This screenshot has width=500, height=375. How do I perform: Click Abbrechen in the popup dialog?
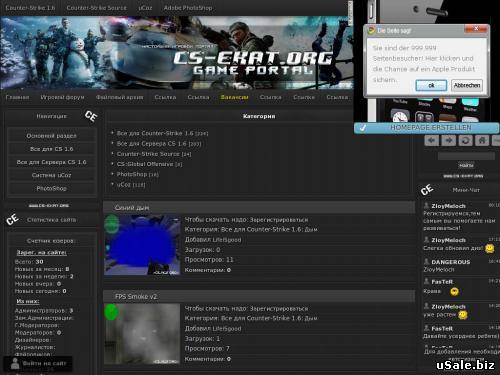click(x=467, y=85)
